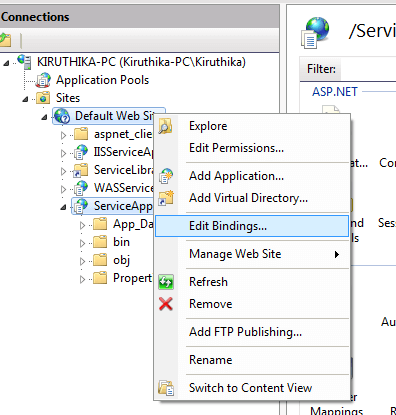Click the Filter field in features pane
Image resolution: width=396 pixels, height=415 pixels.
(x=368, y=69)
